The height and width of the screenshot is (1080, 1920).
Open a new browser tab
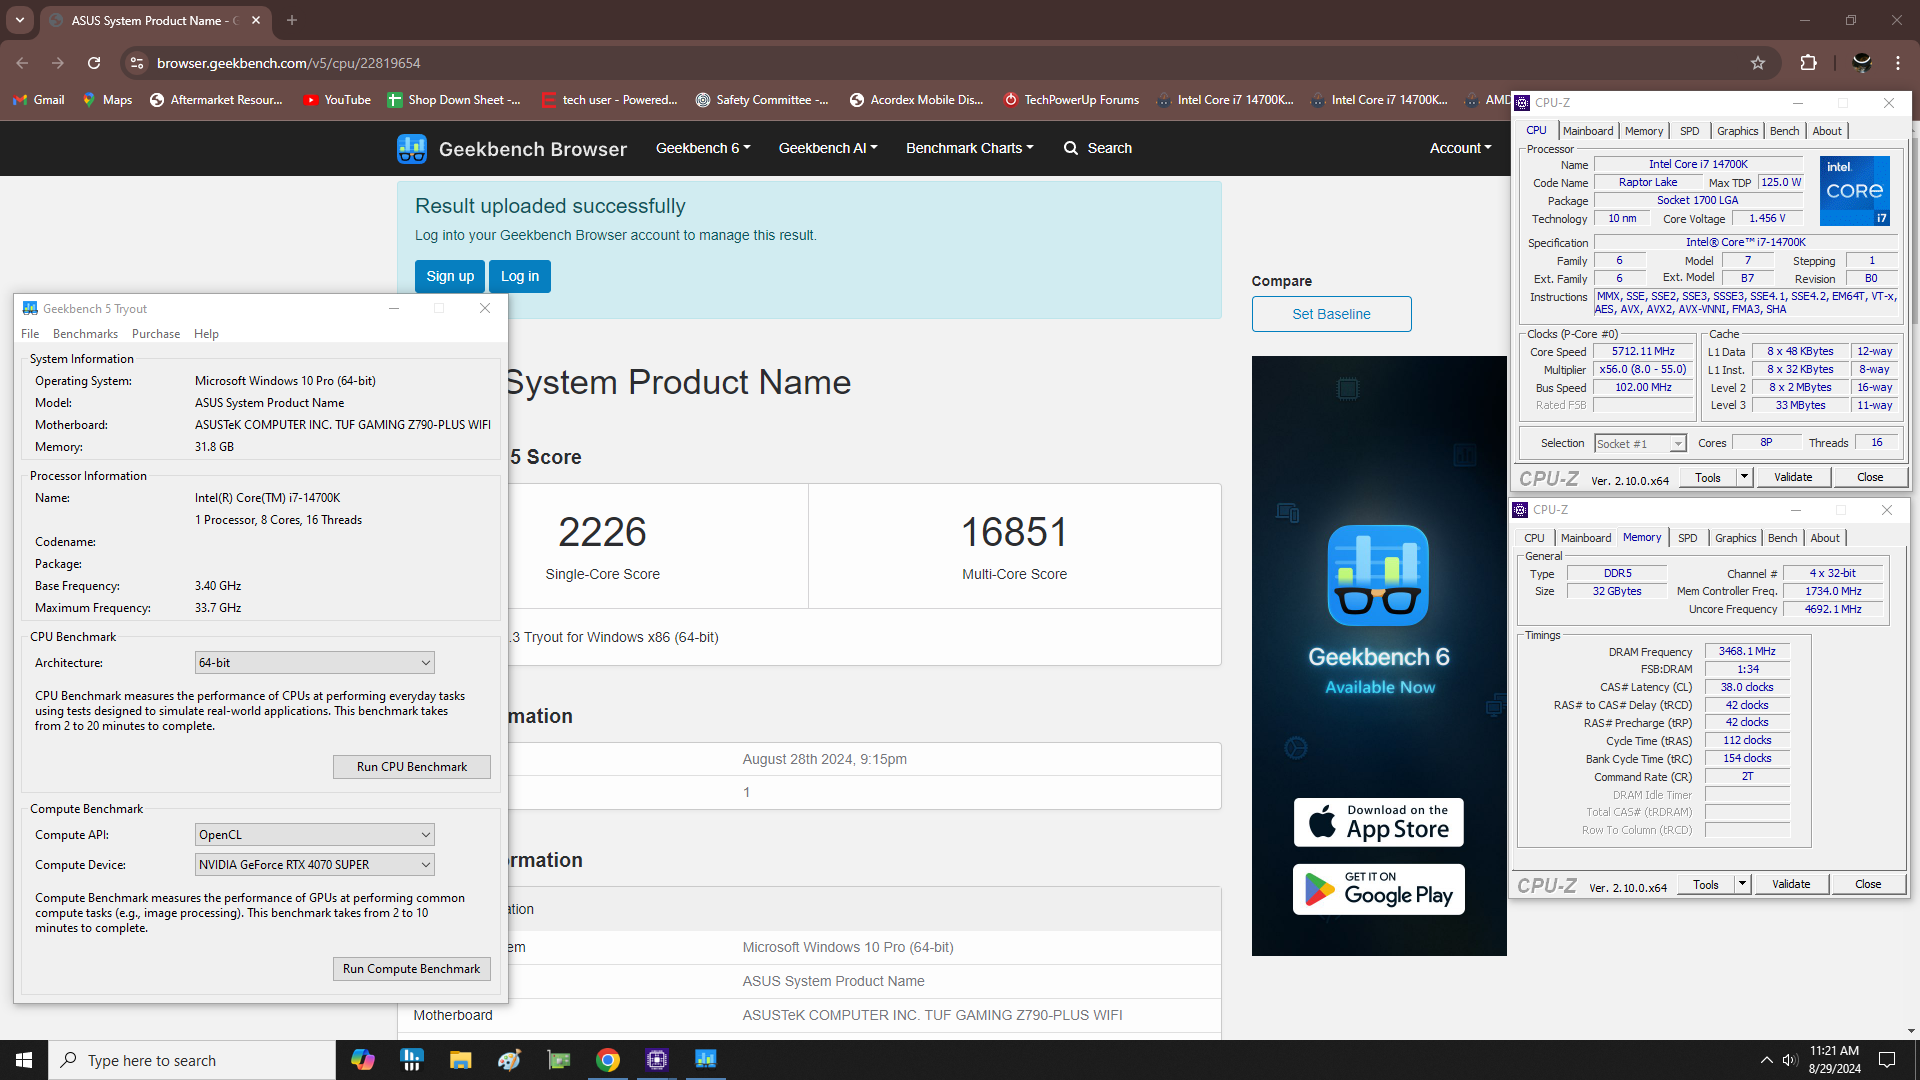coord(292,20)
